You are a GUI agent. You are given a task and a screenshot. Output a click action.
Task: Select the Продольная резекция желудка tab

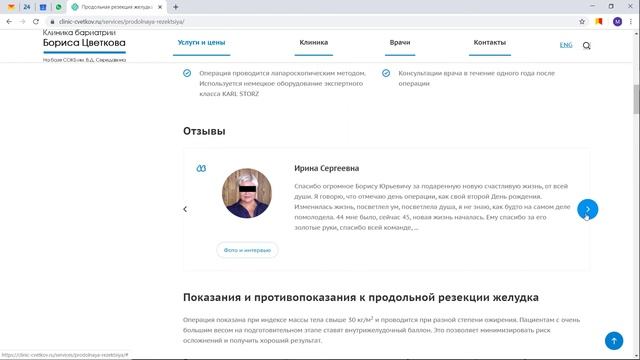[116, 7]
